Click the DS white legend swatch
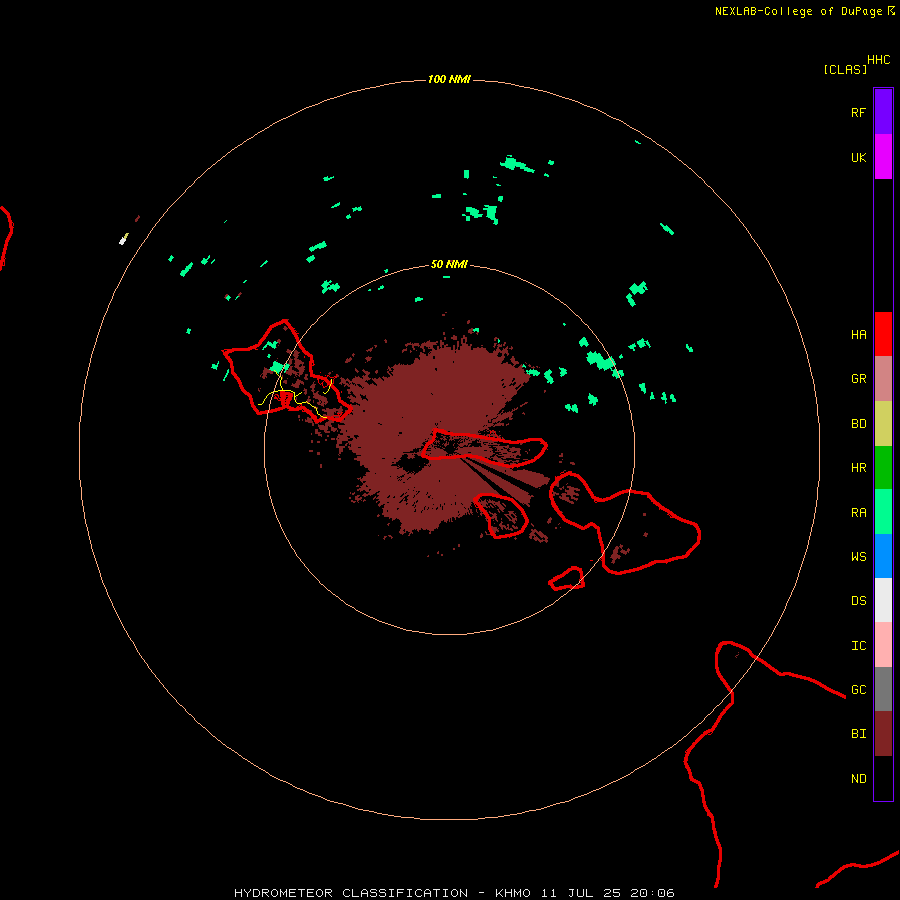Viewport: 900px width, 900px height. pos(883,600)
